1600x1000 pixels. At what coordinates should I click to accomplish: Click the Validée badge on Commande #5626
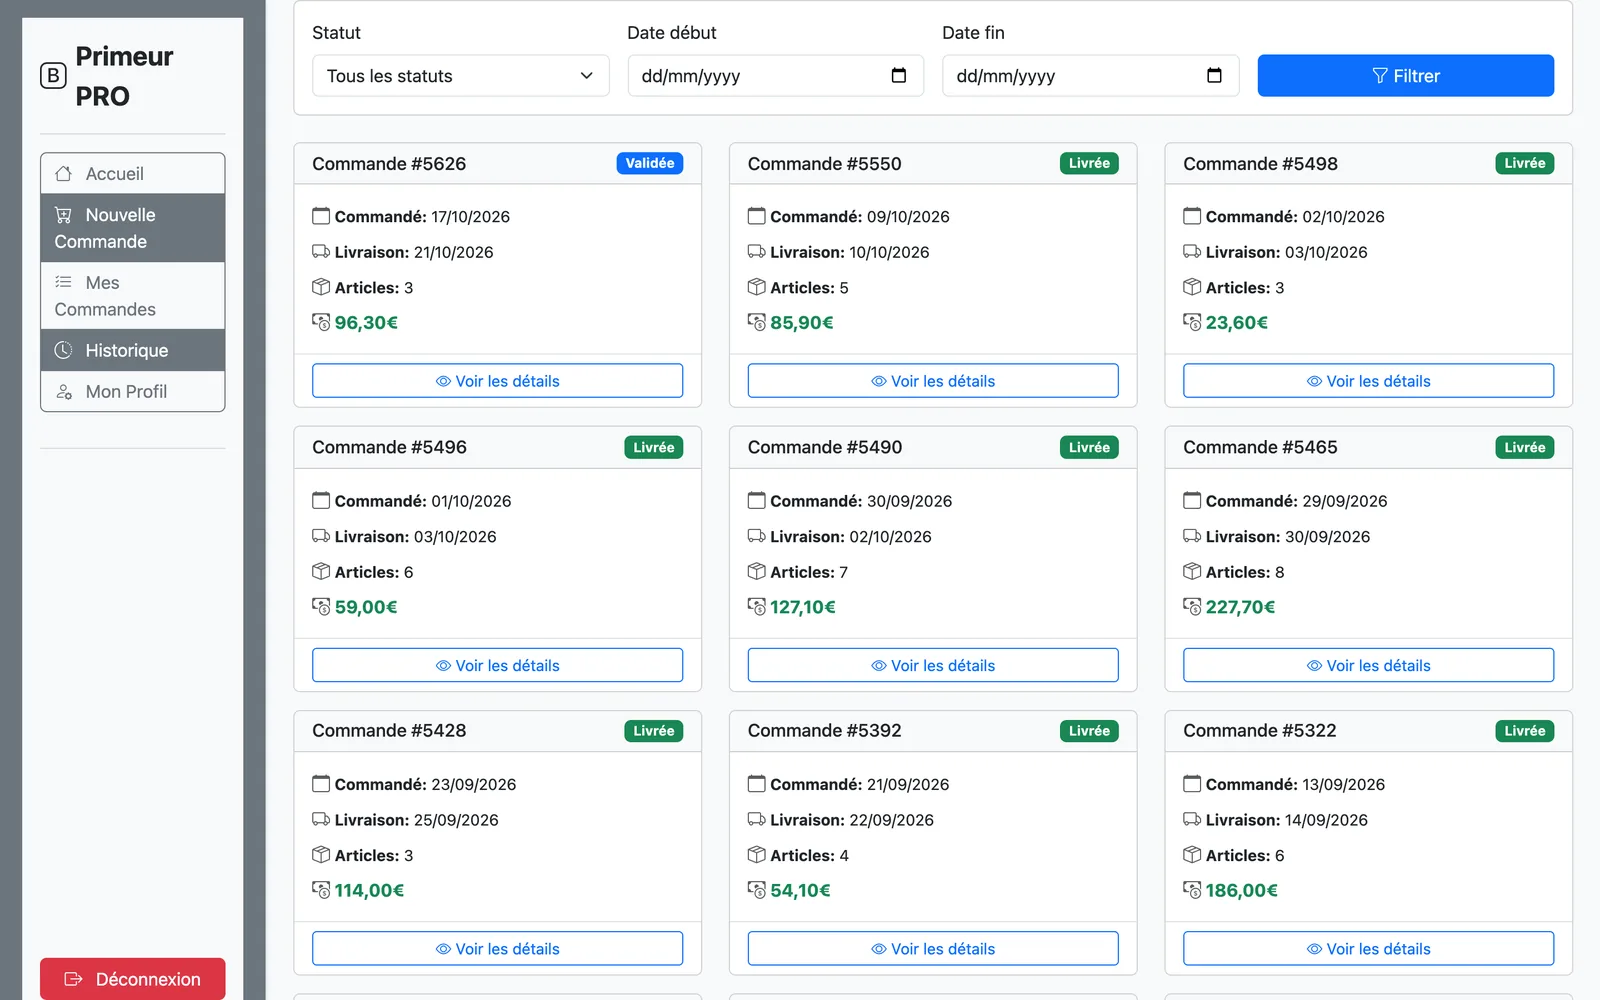pyautogui.click(x=650, y=163)
